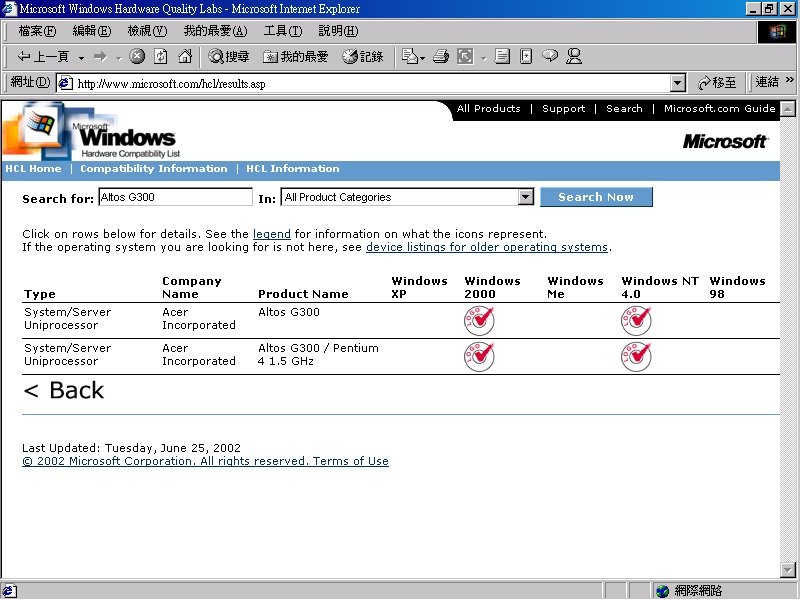Click the Microsoft logo on the page
The image size is (800, 600).
click(x=724, y=141)
